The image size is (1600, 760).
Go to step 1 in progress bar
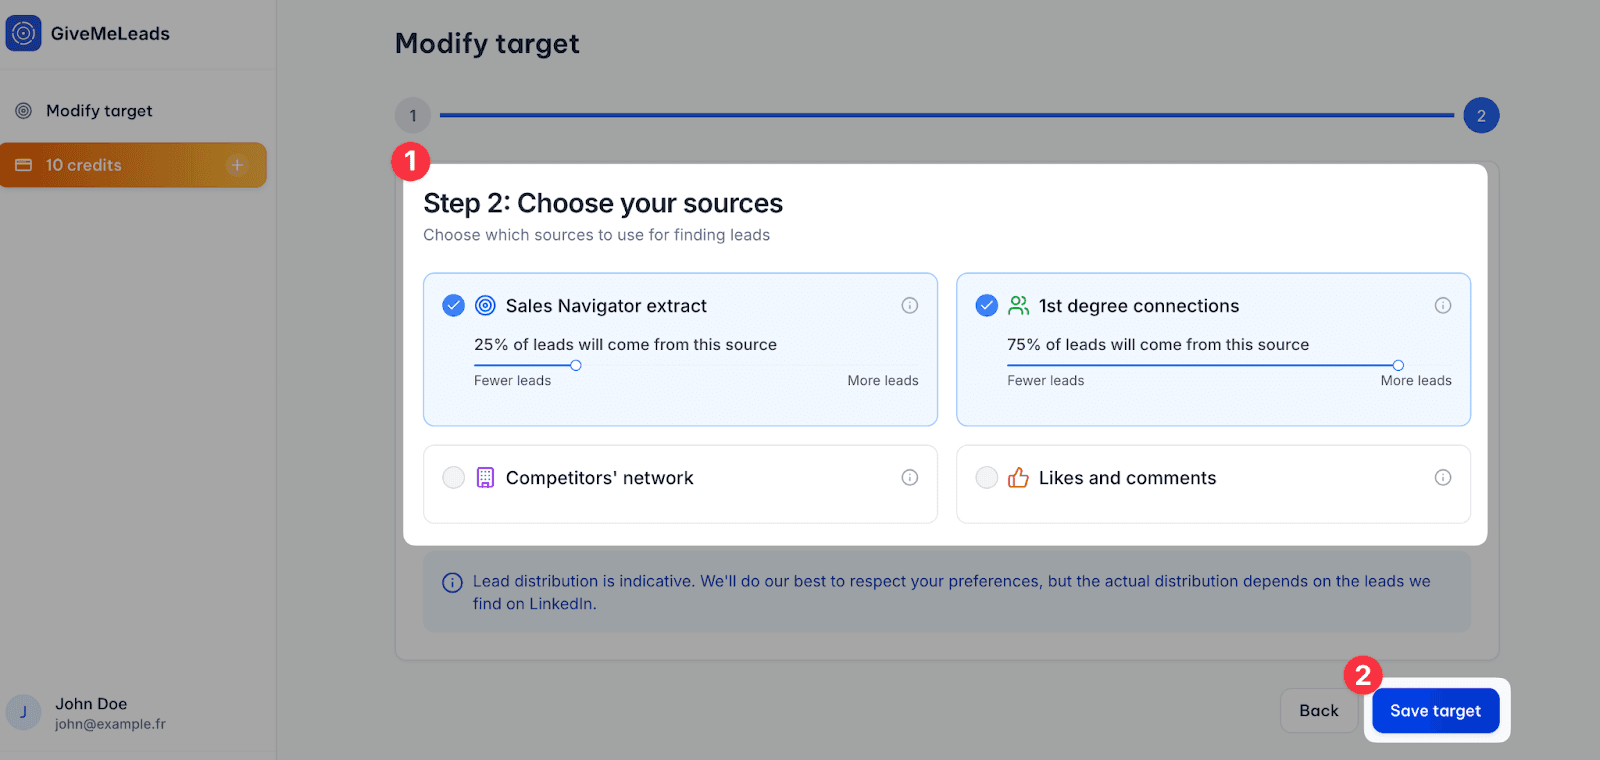click(x=413, y=116)
